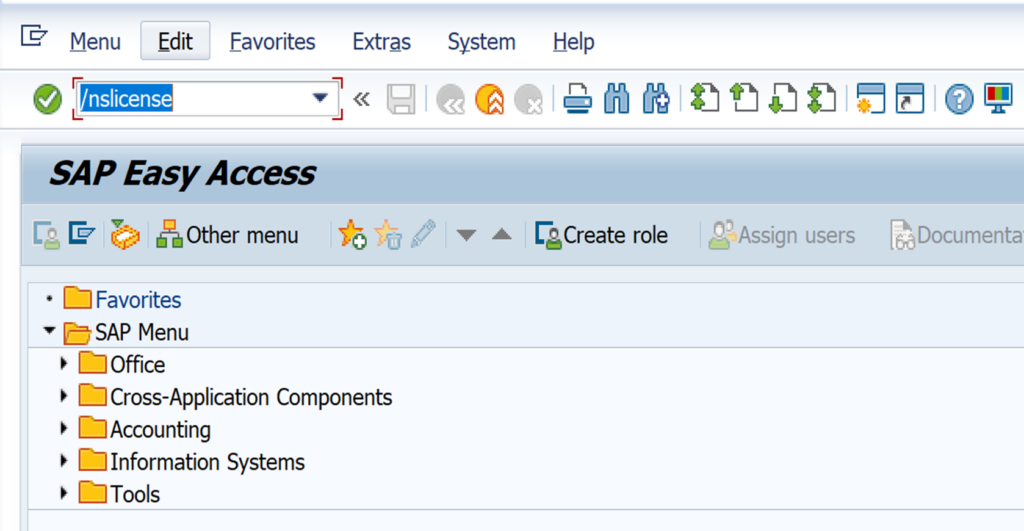Expand the Cross-Application Components arrow
1024x531 pixels.
[63, 396]
